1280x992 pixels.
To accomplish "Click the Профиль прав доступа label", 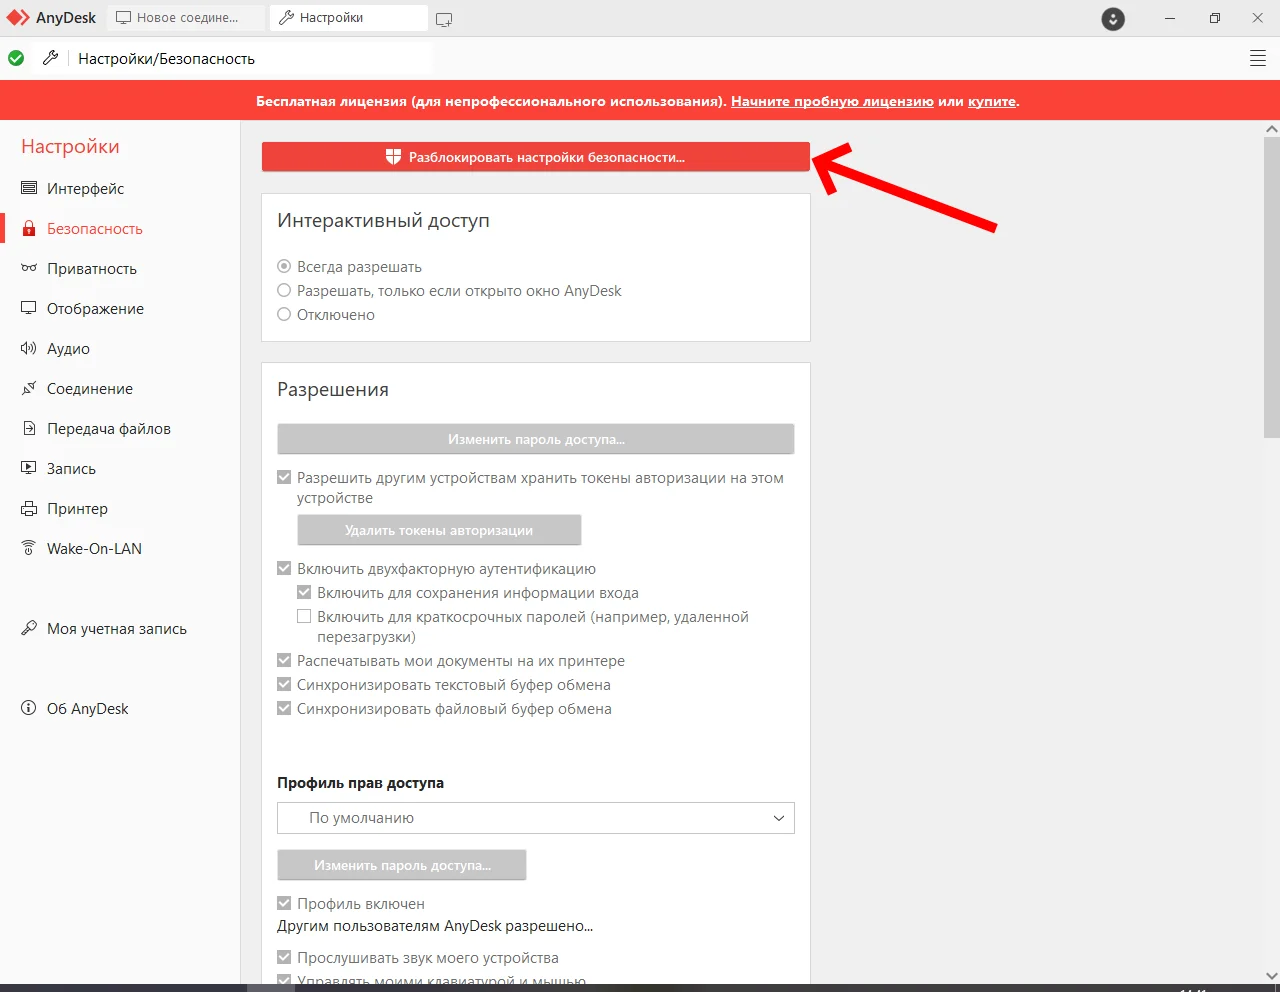I will pyautogui.click(x=360, y=783).
